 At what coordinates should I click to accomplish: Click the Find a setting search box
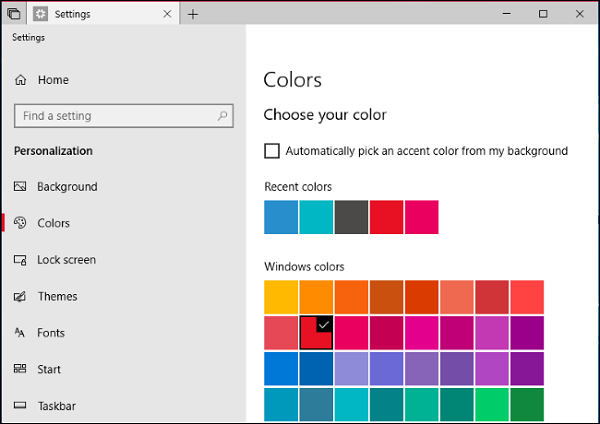(115, 116)
